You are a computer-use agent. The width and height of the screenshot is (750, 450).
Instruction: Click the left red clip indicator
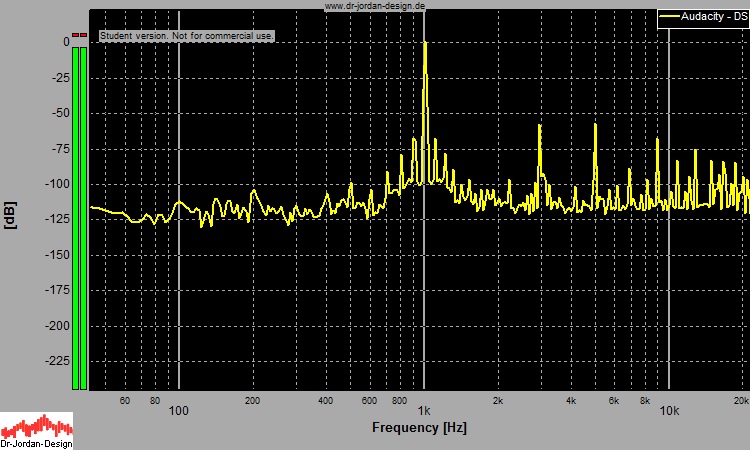tap(76, 35)
